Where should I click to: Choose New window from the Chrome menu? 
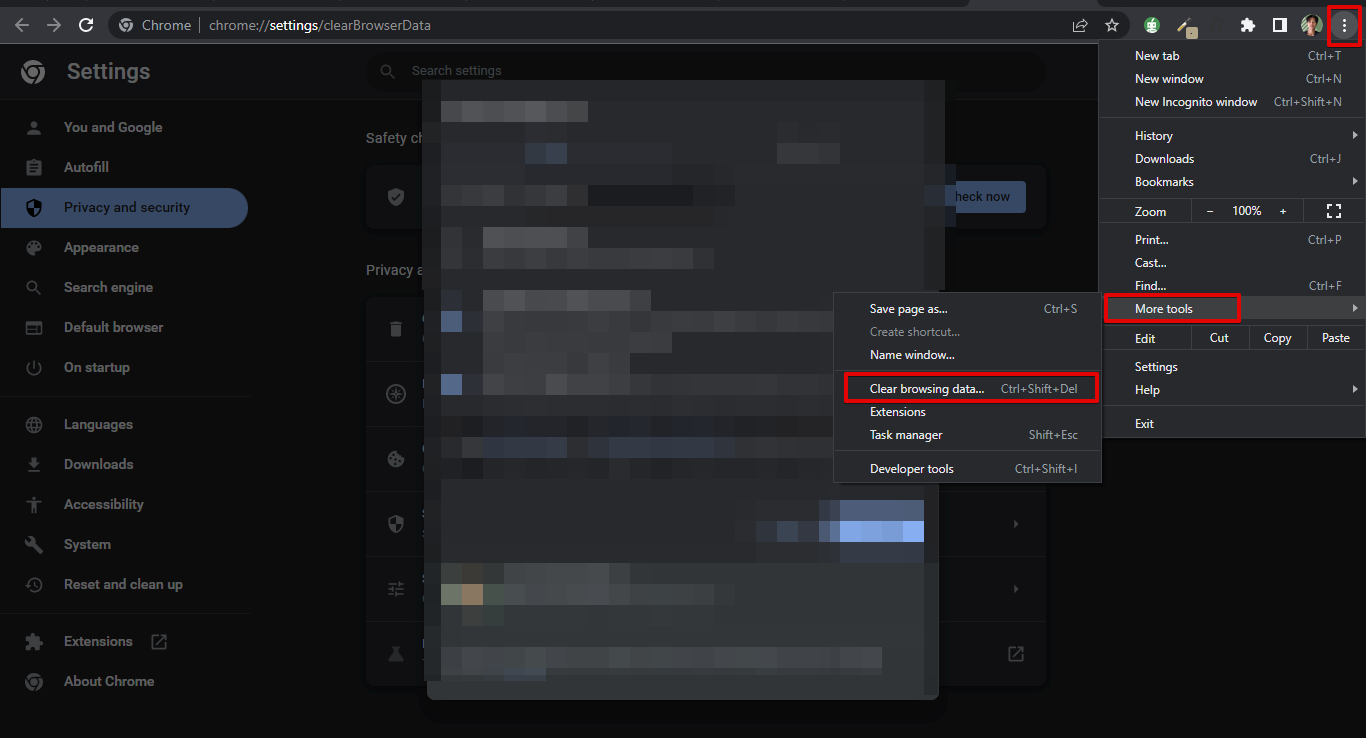coord(1233,79)
